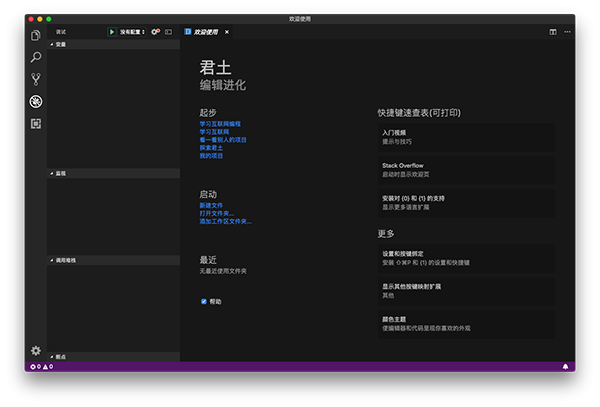Open the Explorer files icon in activity bar

36,35
